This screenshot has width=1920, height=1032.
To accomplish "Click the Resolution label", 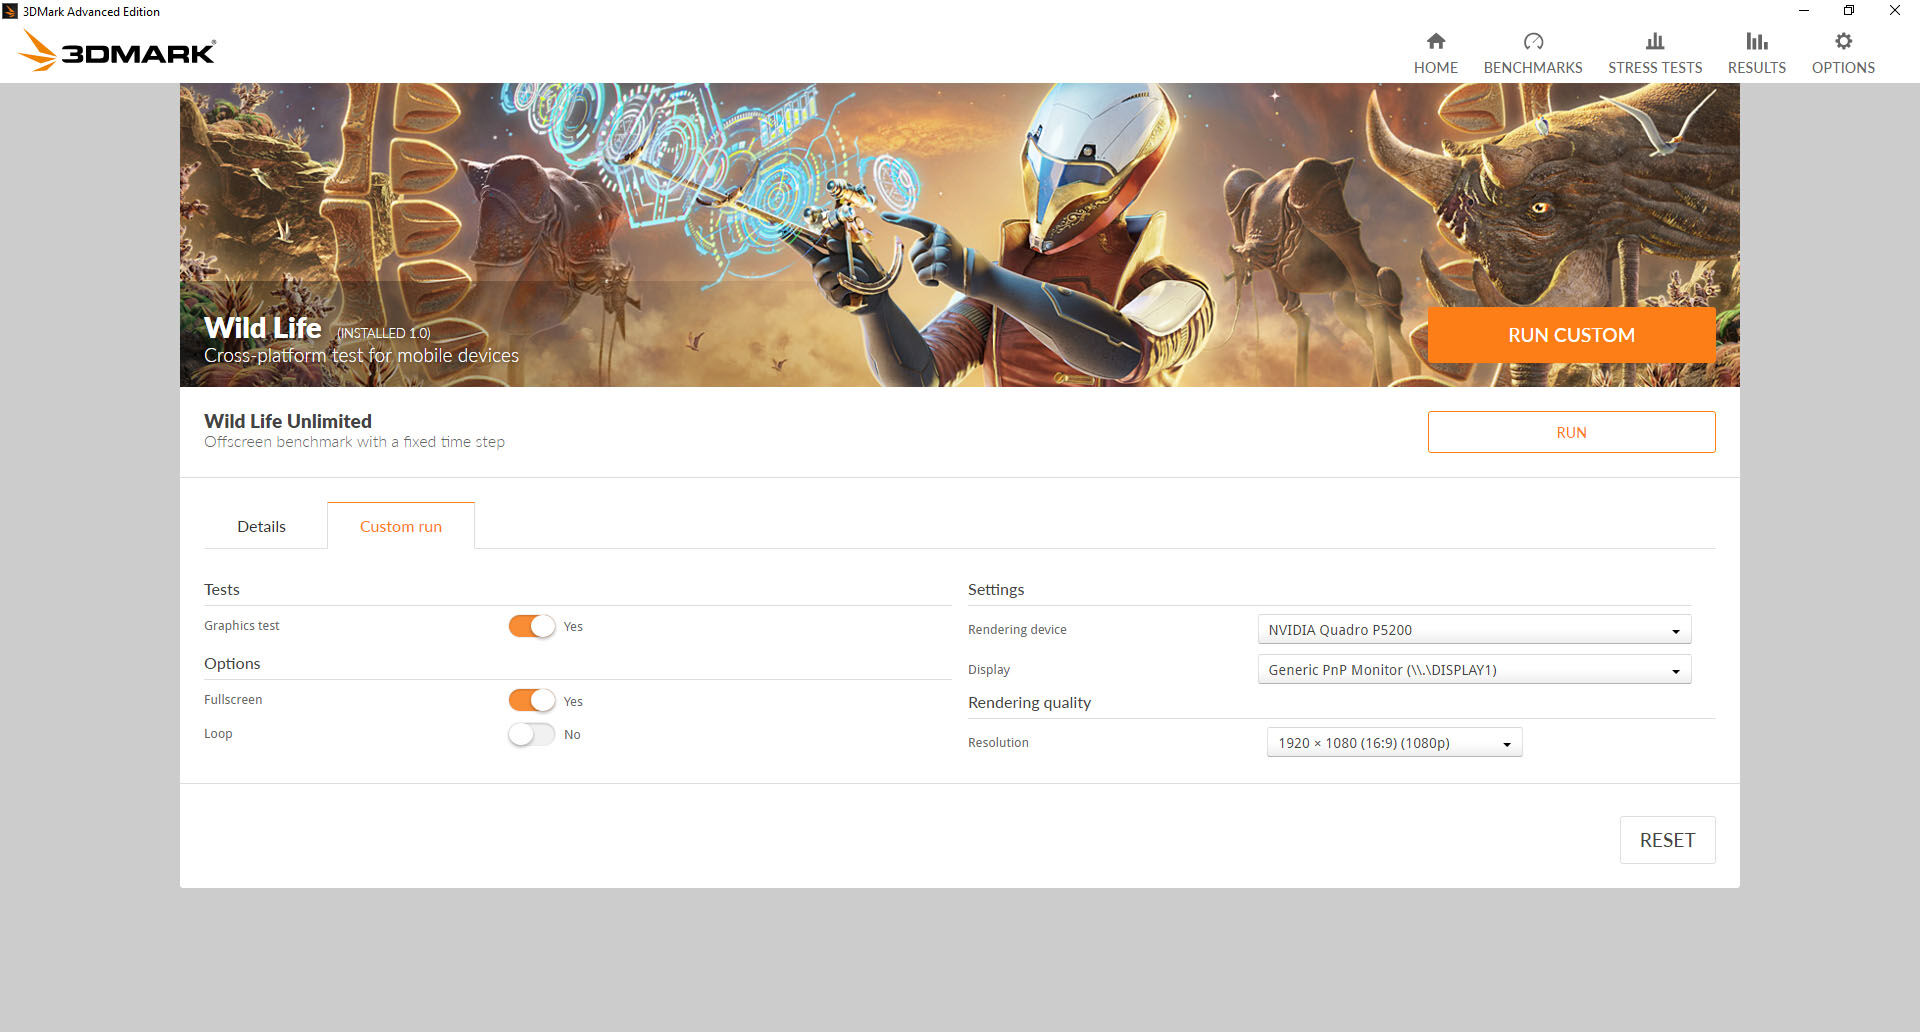I will coord(998,743).
